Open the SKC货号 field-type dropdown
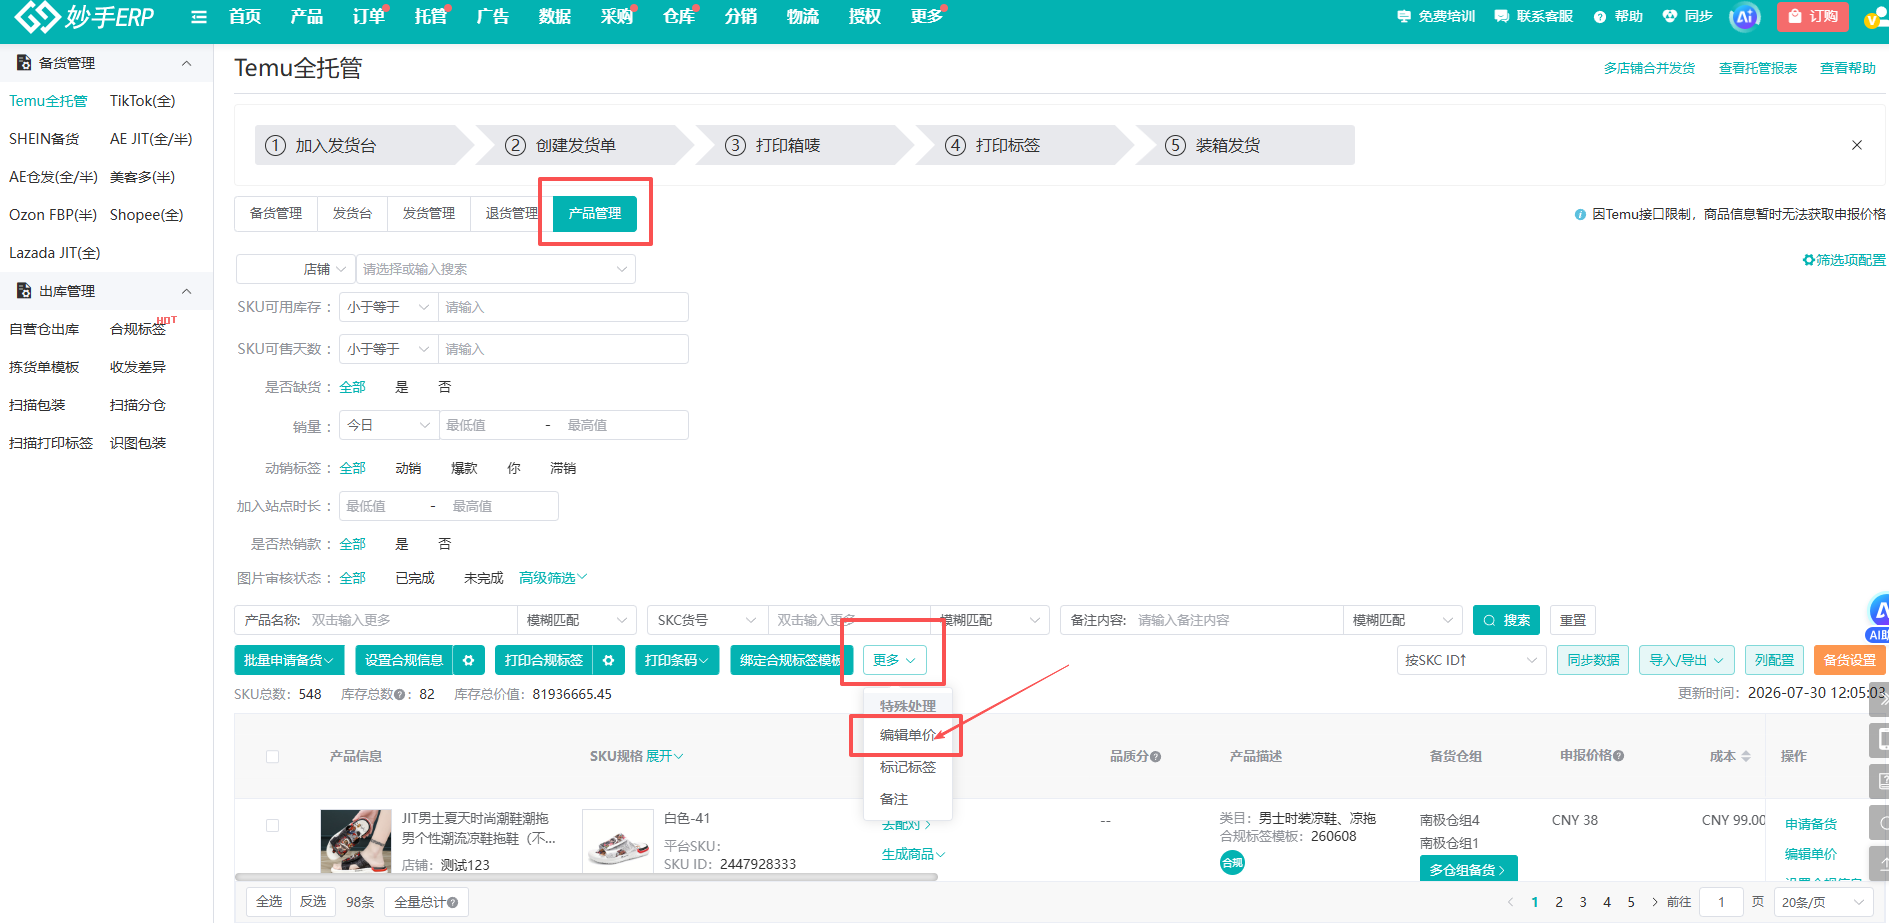 707,620
